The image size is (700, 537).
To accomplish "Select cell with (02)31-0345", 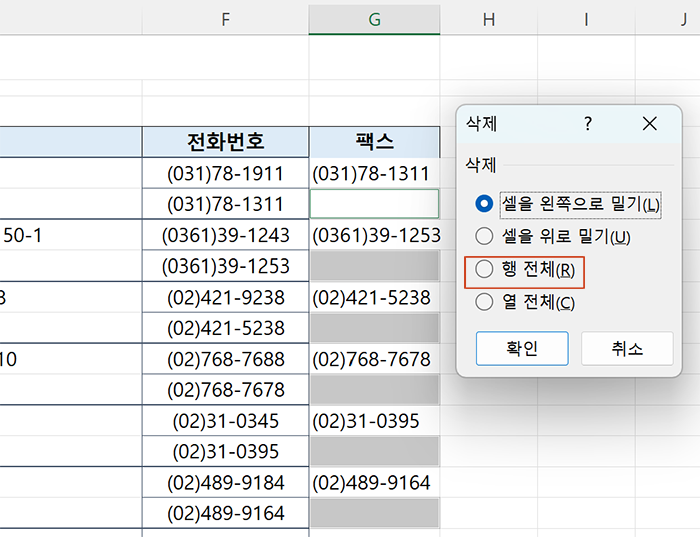I will pyautogui.click(x=225, y=421).
